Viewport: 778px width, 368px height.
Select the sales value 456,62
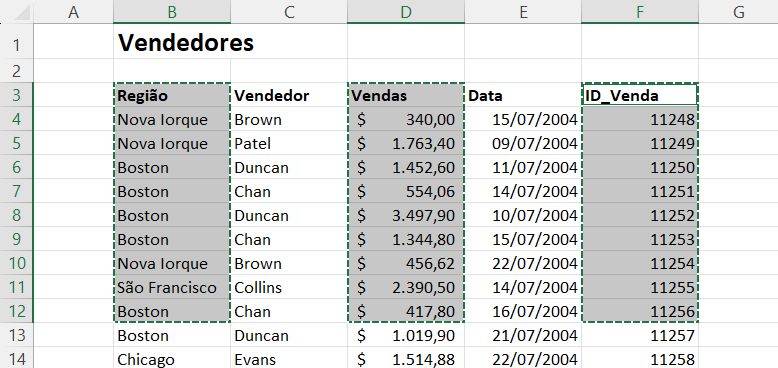pyautogui.click(x=406, y=263)
